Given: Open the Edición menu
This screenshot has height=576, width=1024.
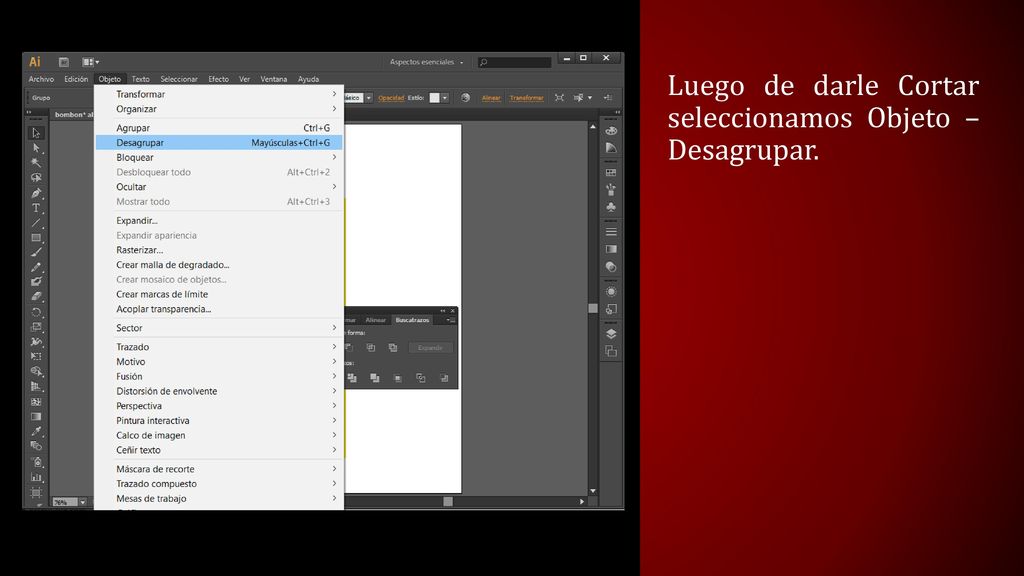Looking at the screenshot, I should [76, 79].
